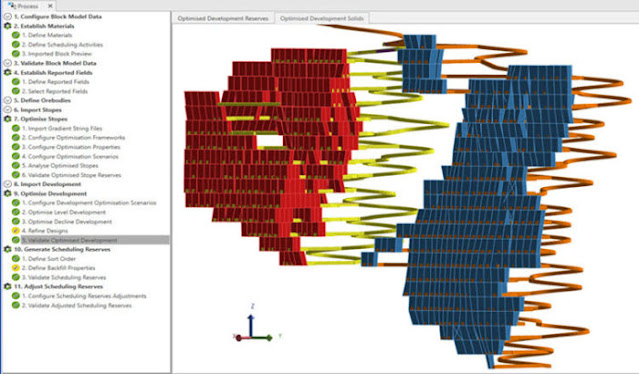This screenshot has height=374, width=639.
Task: Click gear icon beside Optimise Stopes
Action: point(7,119)
